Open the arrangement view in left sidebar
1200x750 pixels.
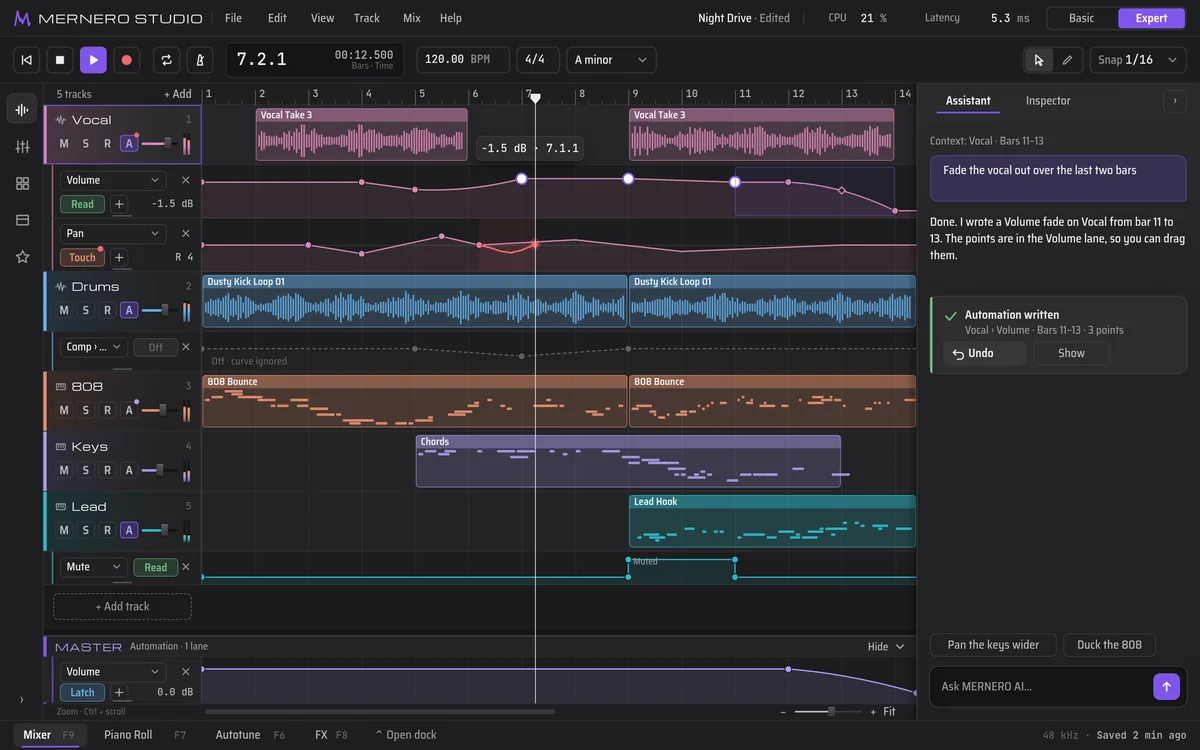point(22,109)
